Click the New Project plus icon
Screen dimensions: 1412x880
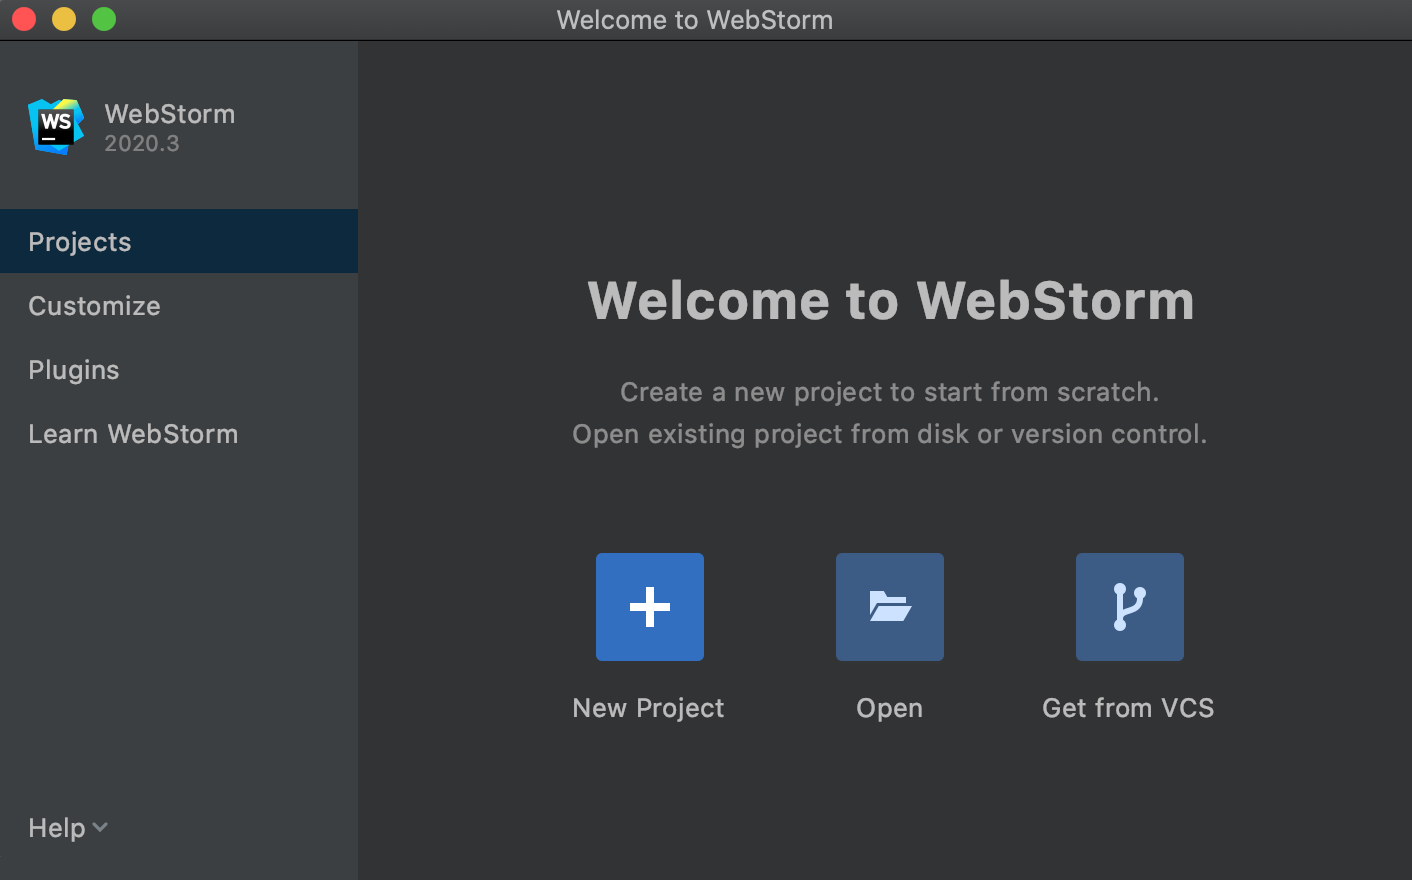click(650, 607)
